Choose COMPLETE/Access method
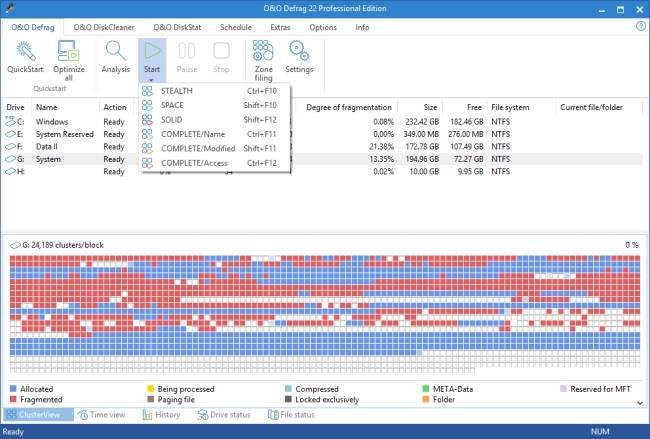Screen dimensions: 650x439 point(215,163)
